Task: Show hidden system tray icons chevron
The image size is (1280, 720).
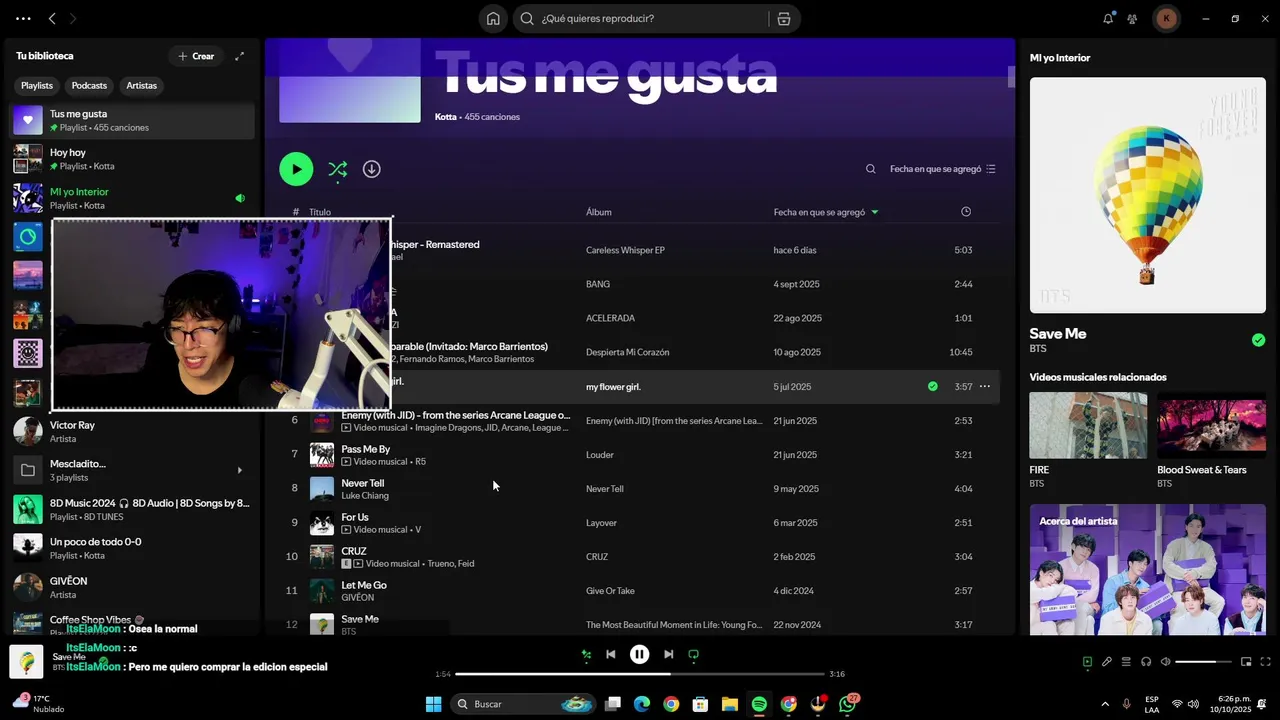Action: 1105,704
